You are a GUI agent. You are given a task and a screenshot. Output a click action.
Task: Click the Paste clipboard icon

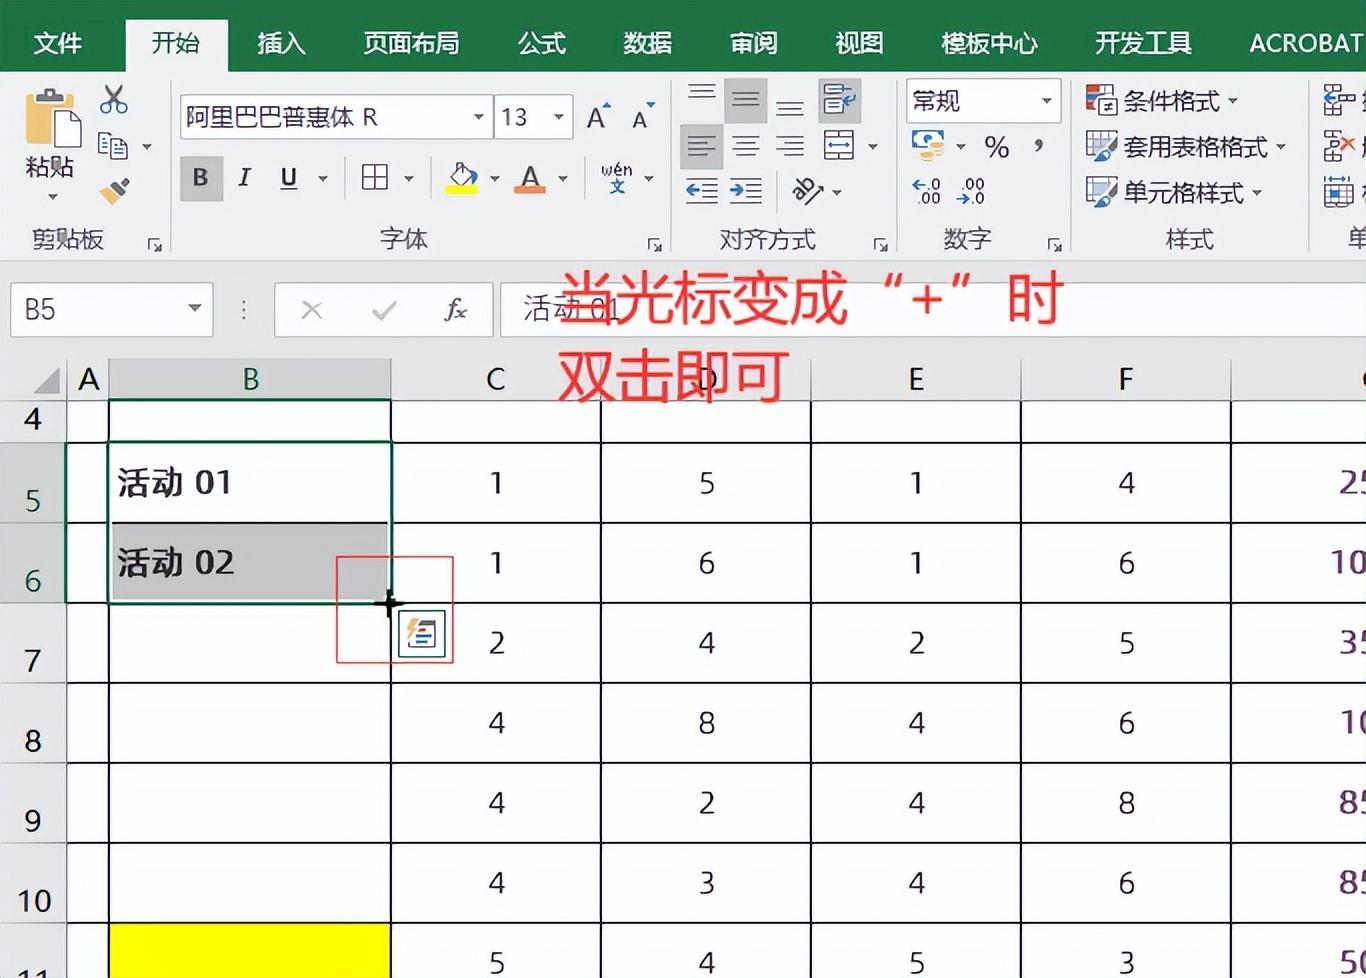point(52,119)
